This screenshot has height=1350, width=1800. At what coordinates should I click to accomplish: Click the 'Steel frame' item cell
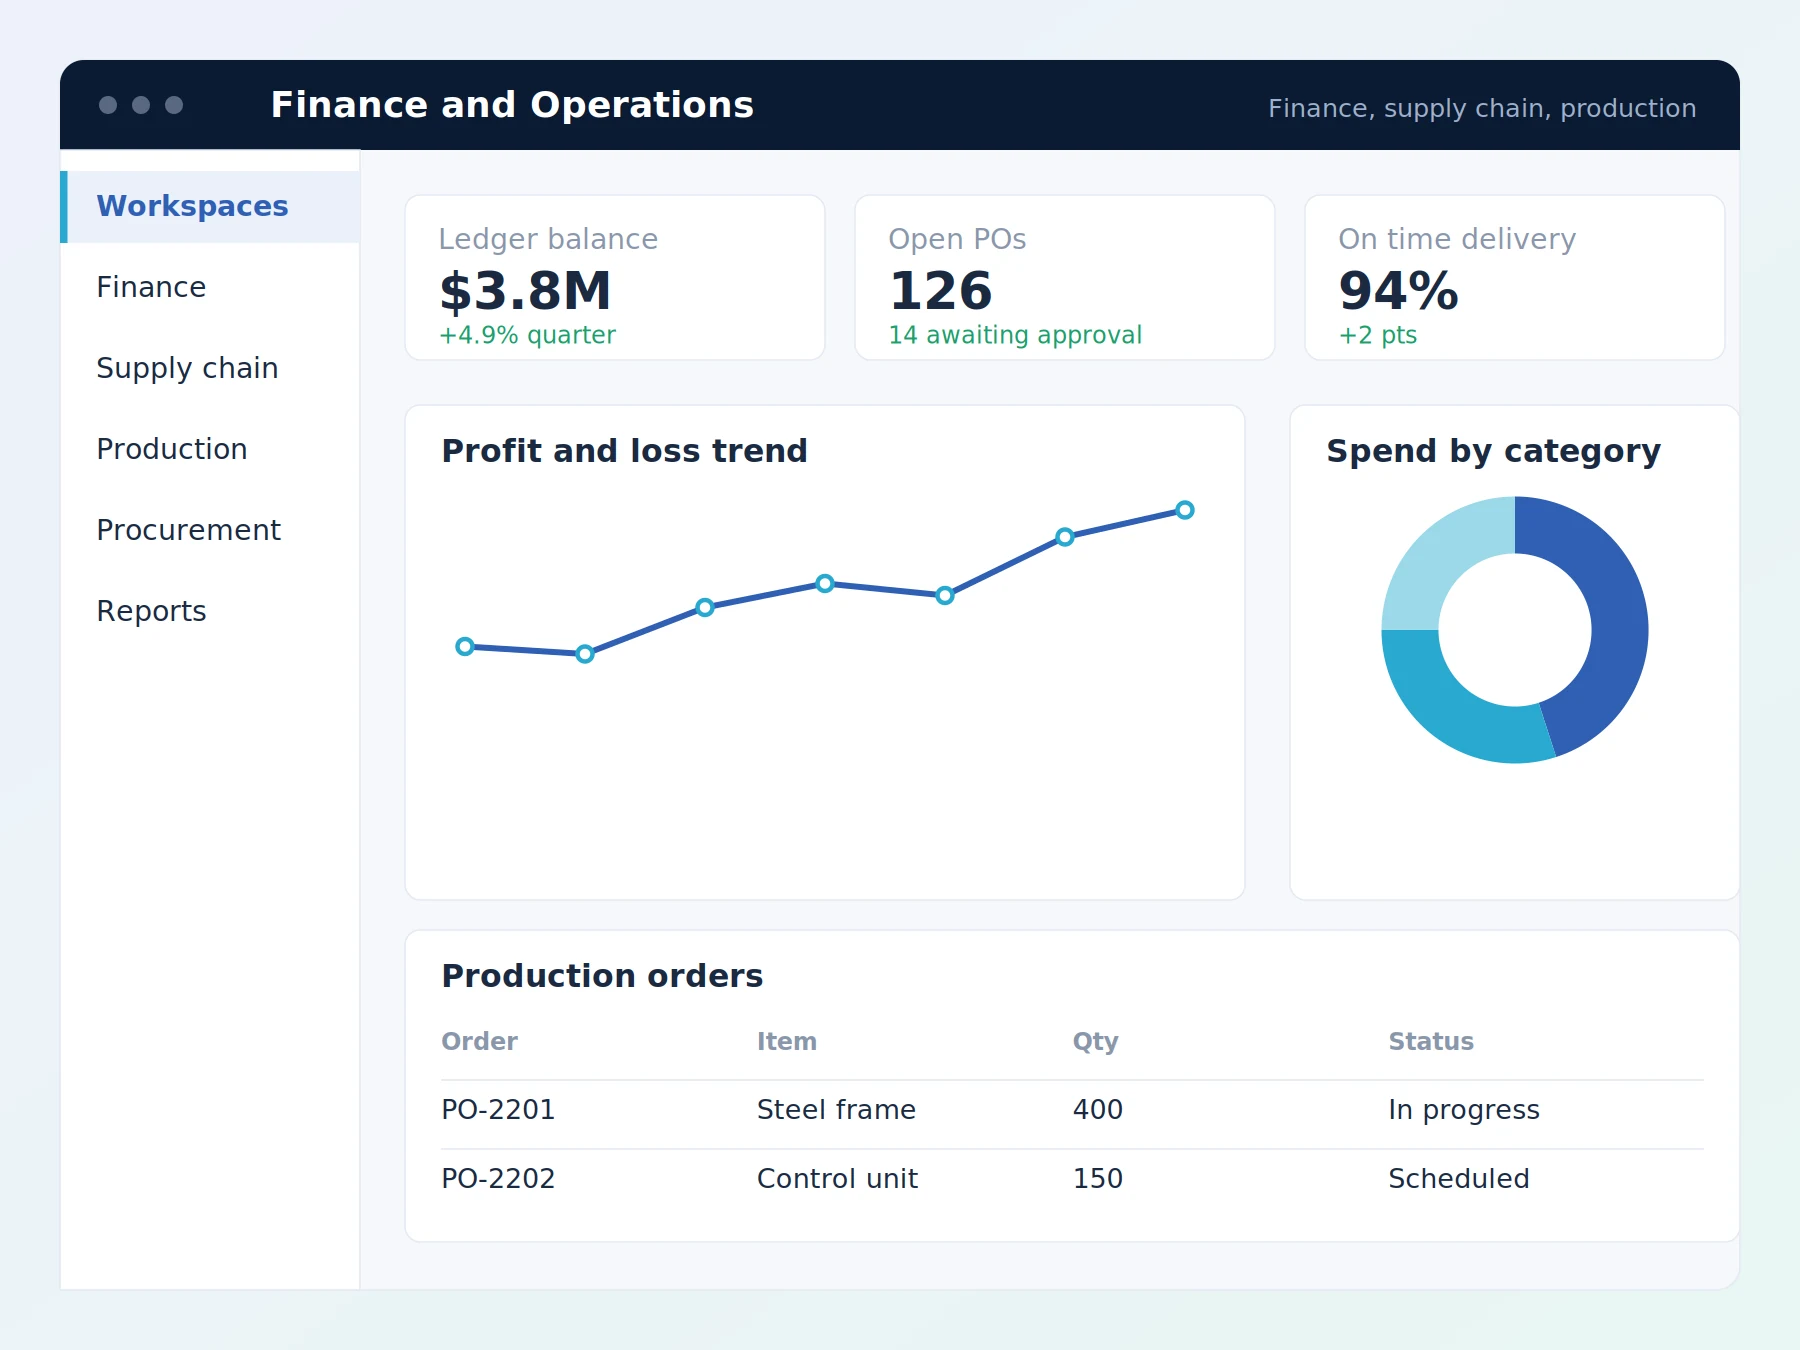836,1110
